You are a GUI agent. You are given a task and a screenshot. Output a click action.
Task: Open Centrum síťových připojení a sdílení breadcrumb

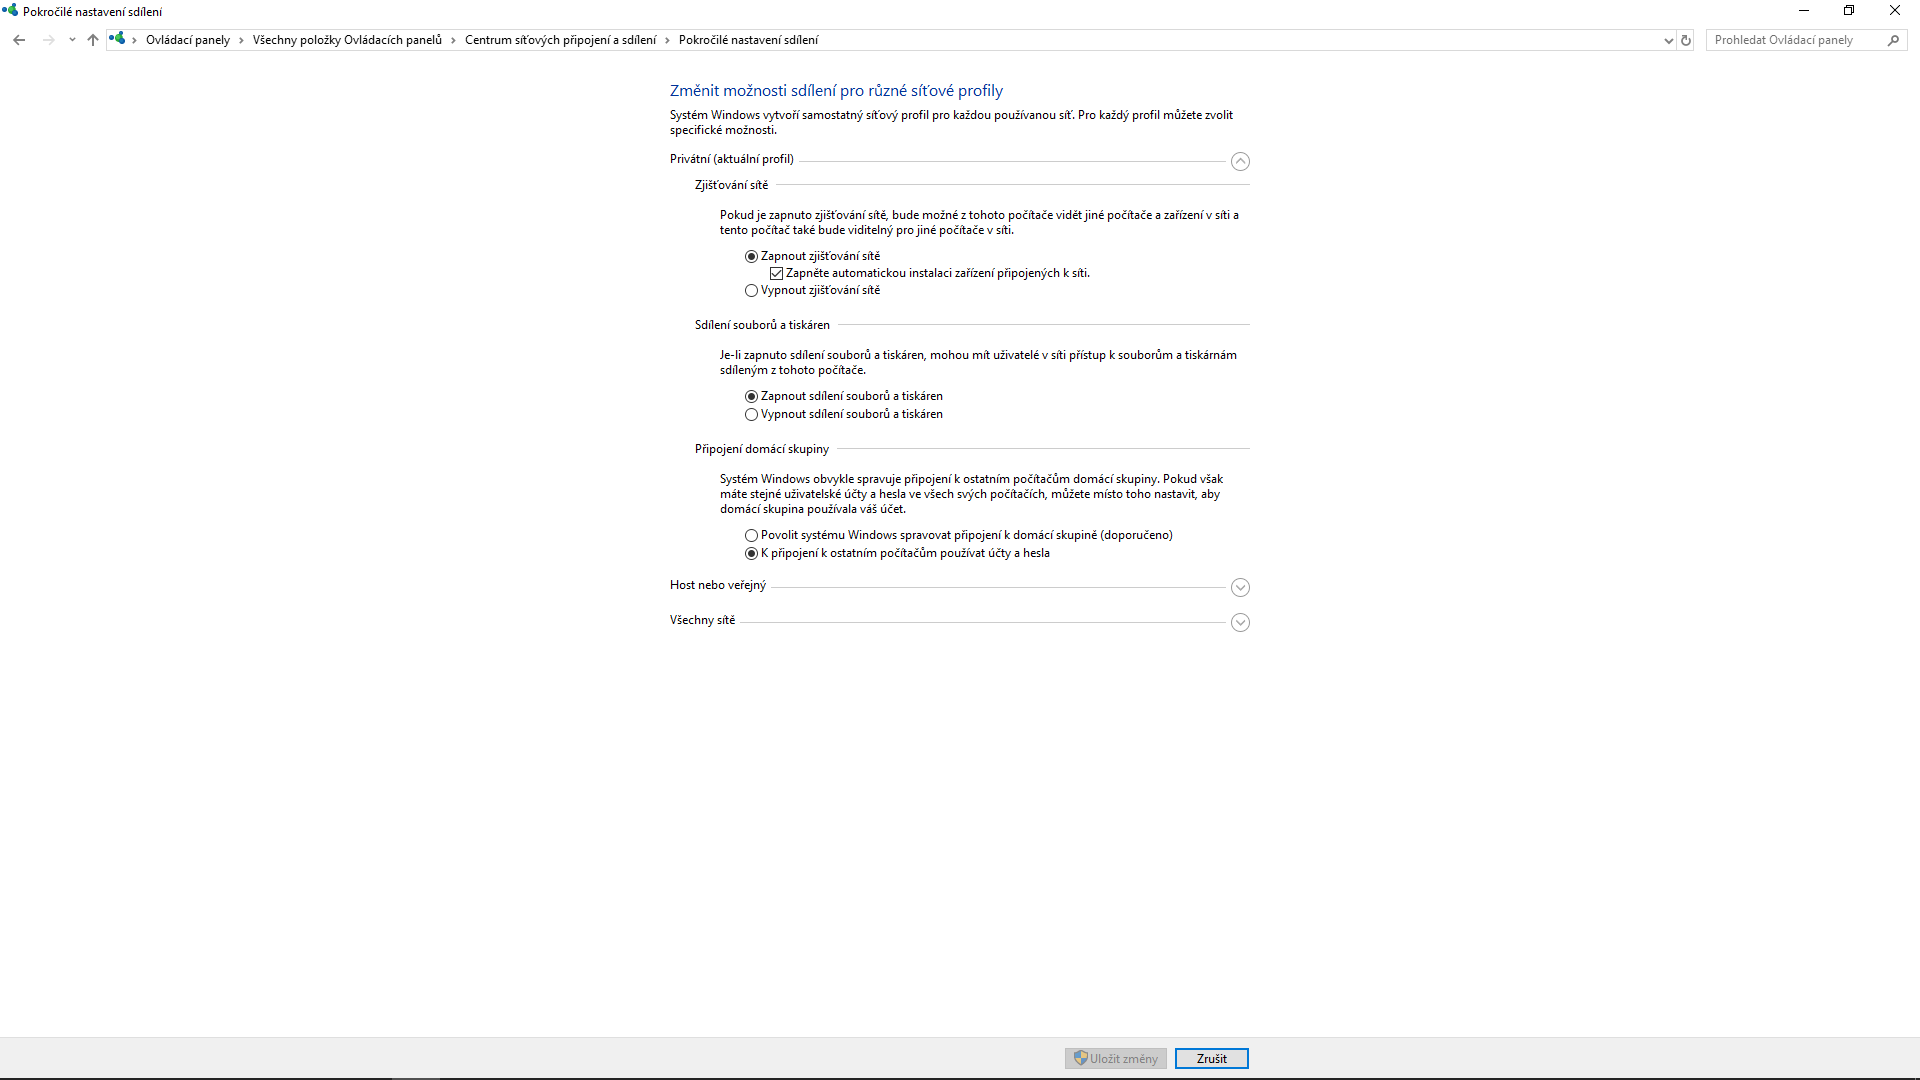tap(560, 40)
